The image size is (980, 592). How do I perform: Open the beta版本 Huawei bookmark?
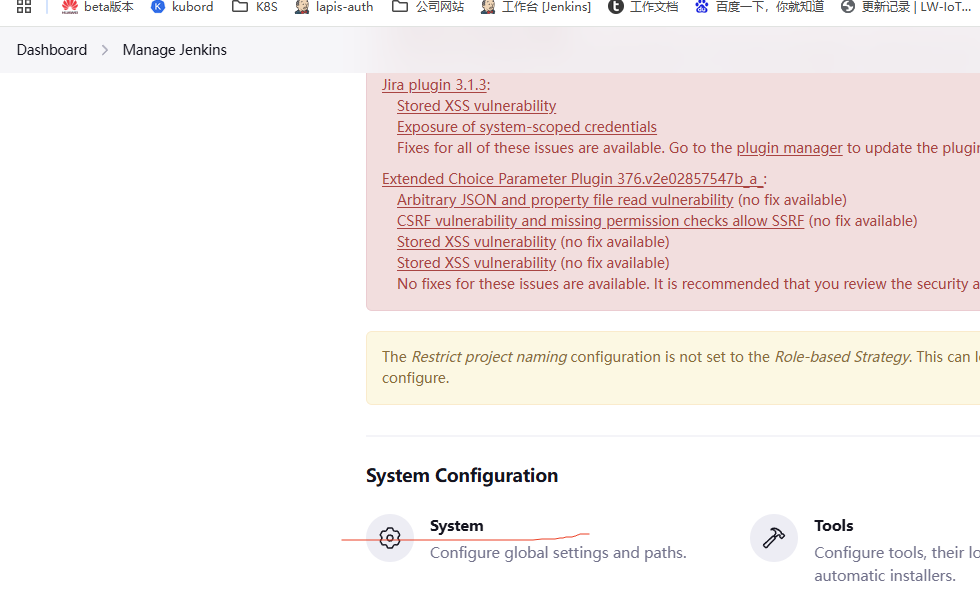(x=98, y=7)
